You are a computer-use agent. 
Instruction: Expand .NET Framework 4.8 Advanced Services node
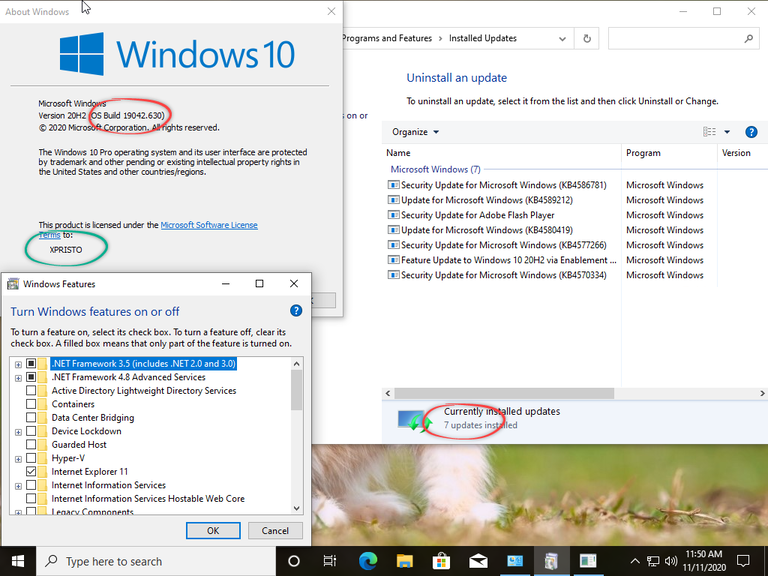point(18,378)
